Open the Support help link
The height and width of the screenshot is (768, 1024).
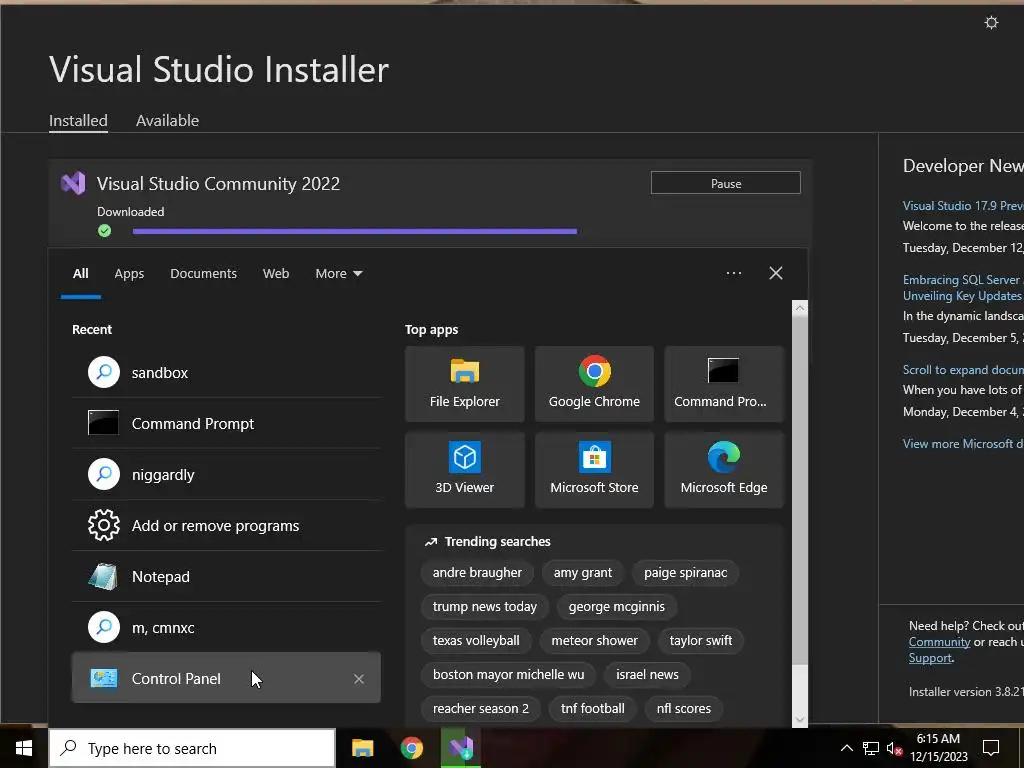click(931, 658)
